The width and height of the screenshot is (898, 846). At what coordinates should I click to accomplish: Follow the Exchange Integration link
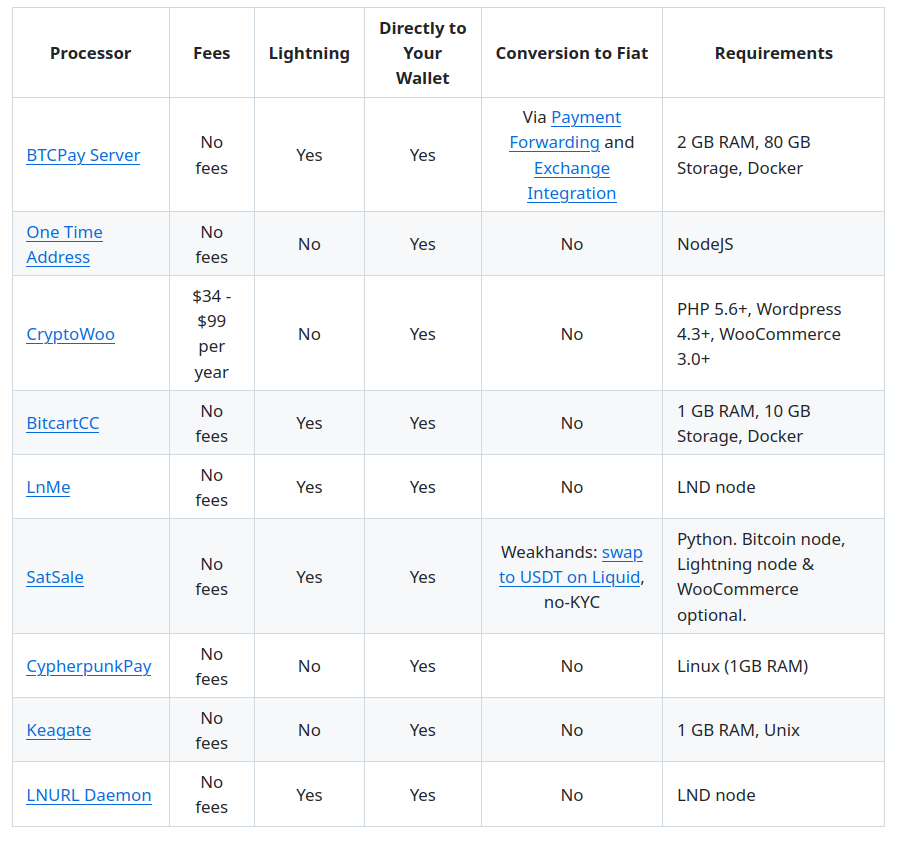(x=572, y=181)
